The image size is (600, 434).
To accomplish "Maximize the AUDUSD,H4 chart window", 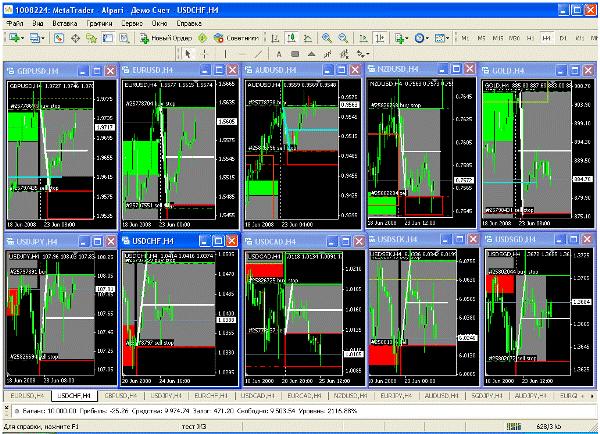I will (x=341, y=70).
